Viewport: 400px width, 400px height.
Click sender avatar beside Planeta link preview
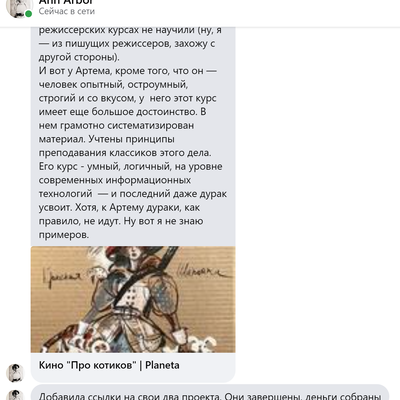coord(15,373)
